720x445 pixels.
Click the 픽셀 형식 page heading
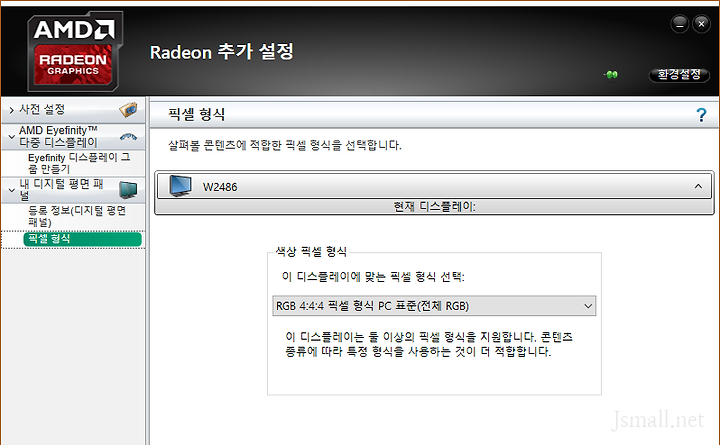pyautogui.click(x=197, y=114)
